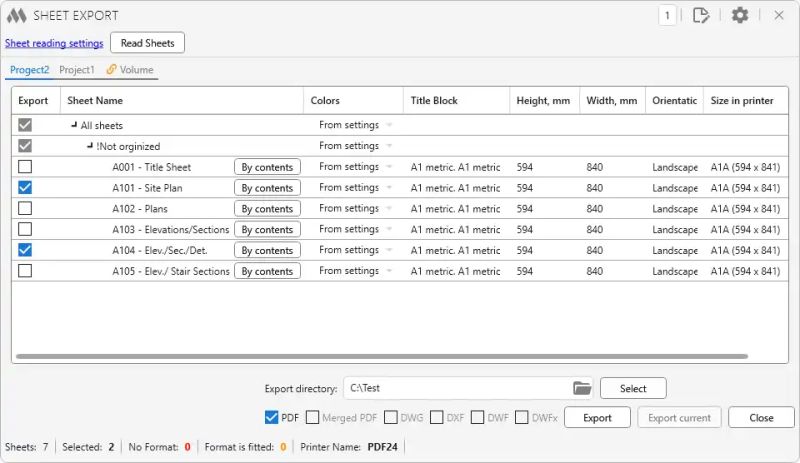This screenshot has height=463, width=800.
Task: Click By contents for A001 - Title Sheet
Action: point(267,167)
